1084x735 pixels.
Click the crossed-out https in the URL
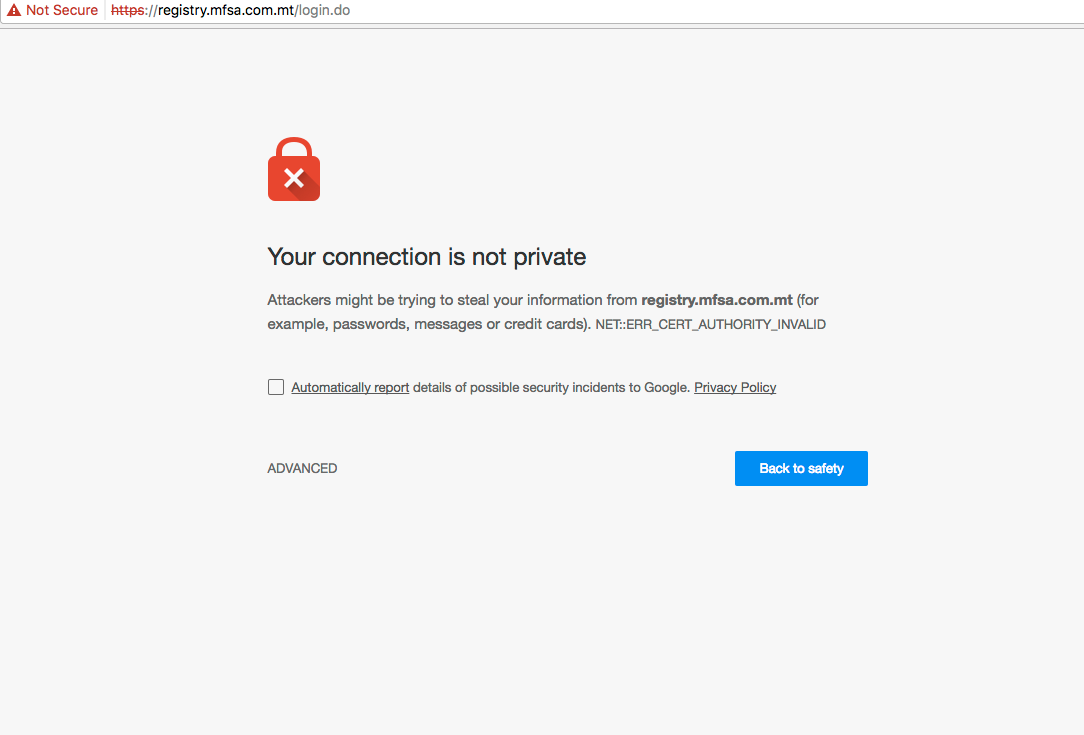tap(127, 10)
